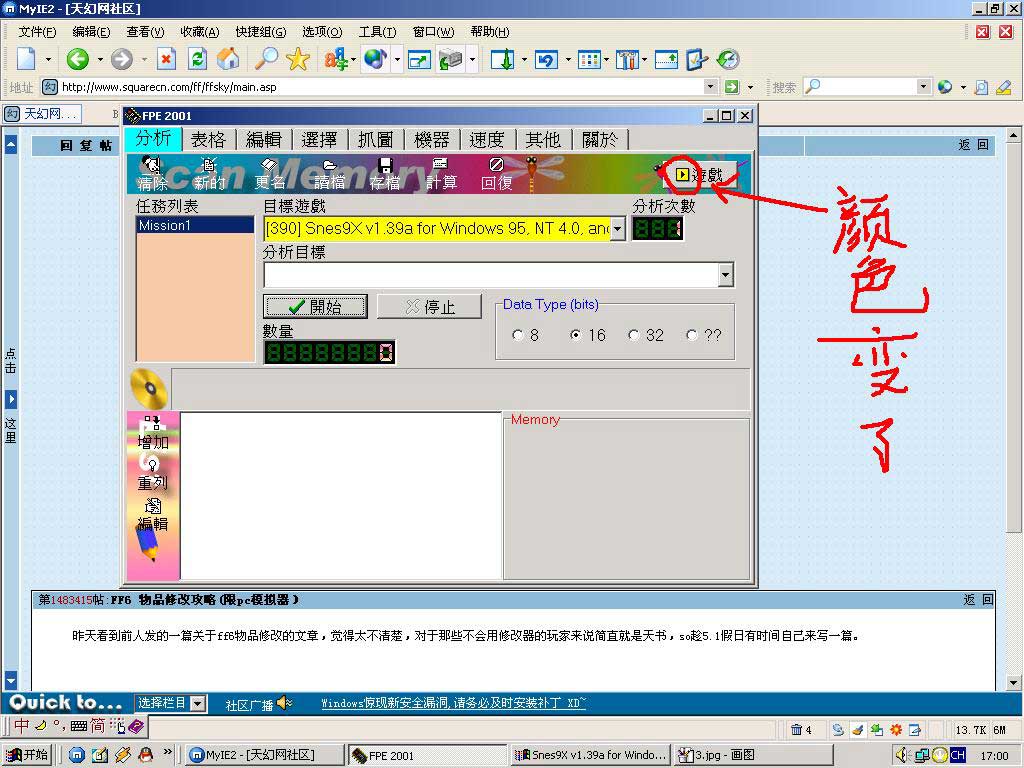Click the 搜索 search input field
This screenshot has height=768, width=1024.
coord(869,86)
